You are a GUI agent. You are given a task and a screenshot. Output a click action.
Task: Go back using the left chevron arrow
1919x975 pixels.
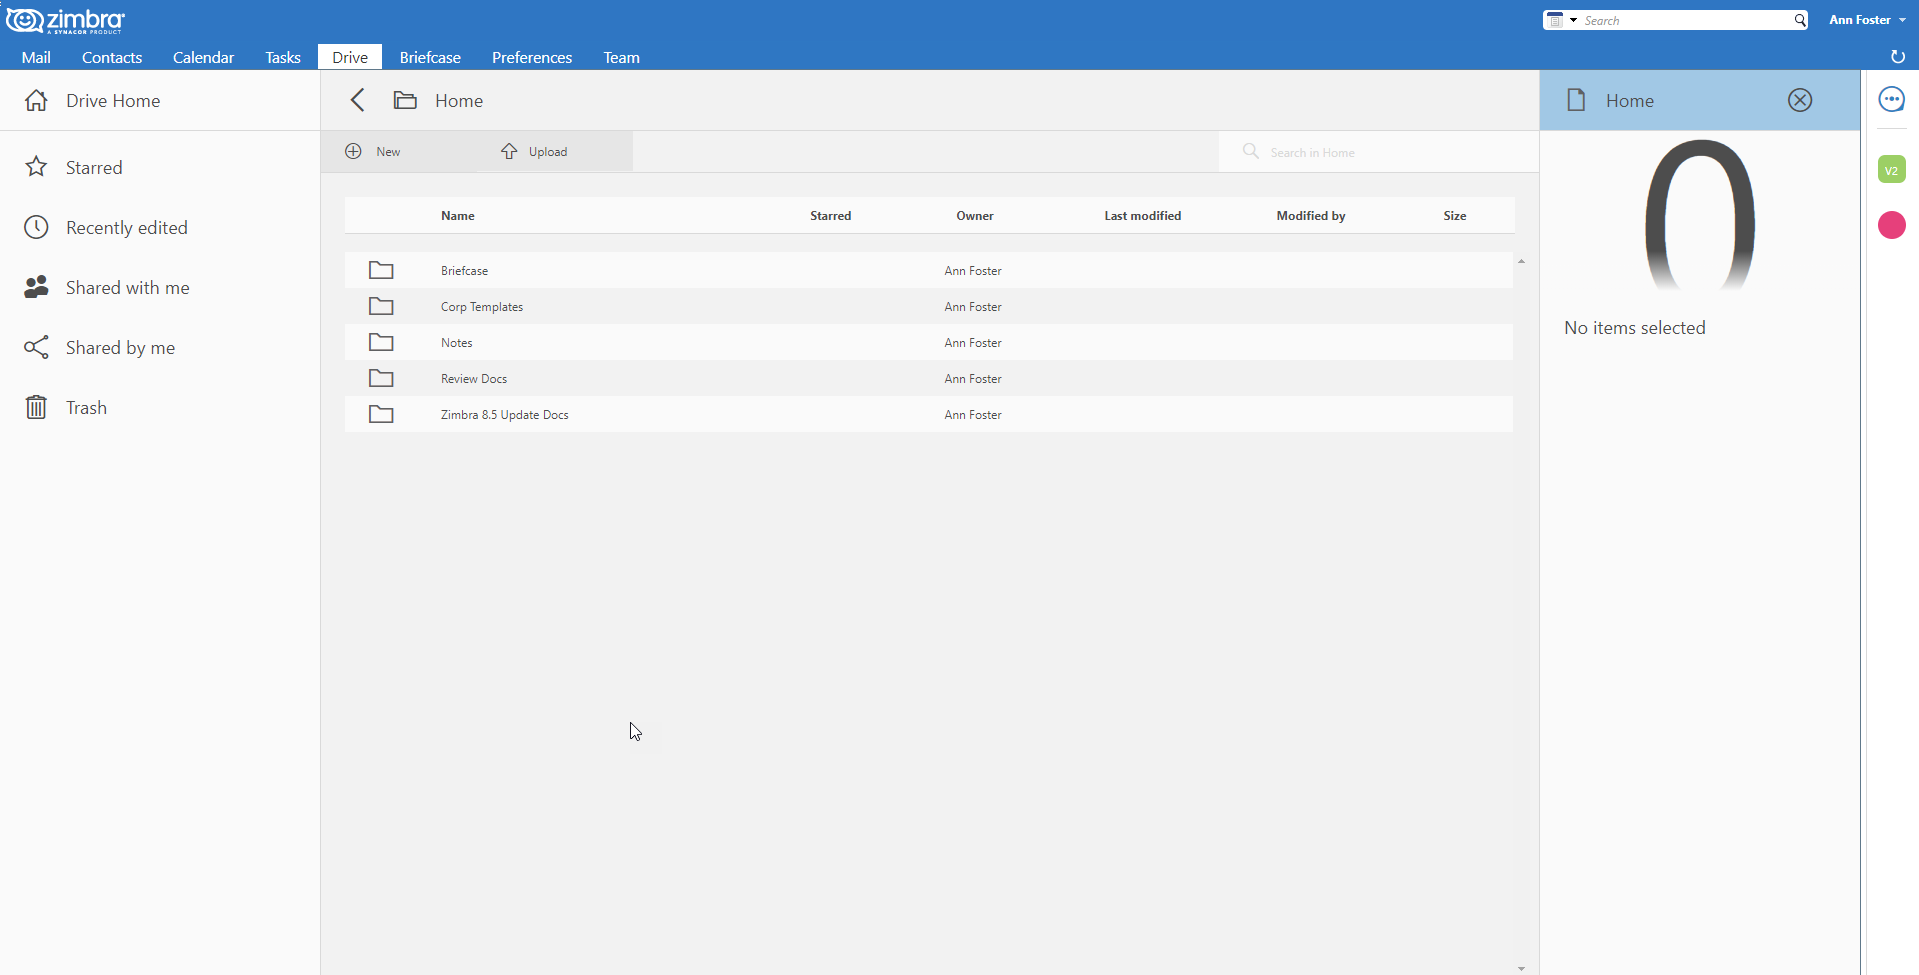click(x=358, y=100)
